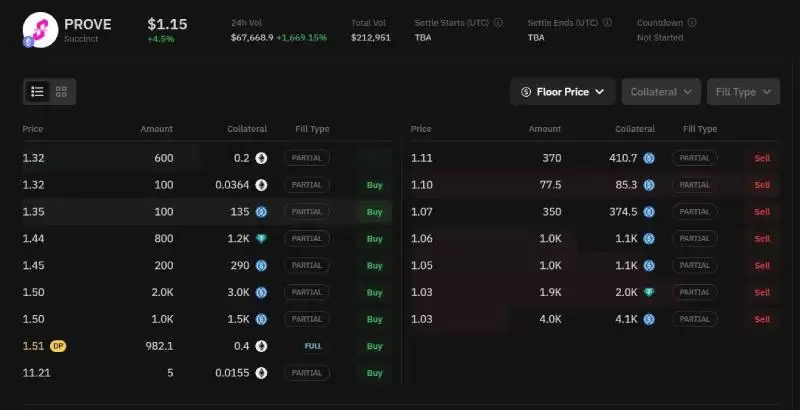The height and width of the screenshot is (410, 800).
Task: Click the FULL fill type tag
Action: [313, 346]
